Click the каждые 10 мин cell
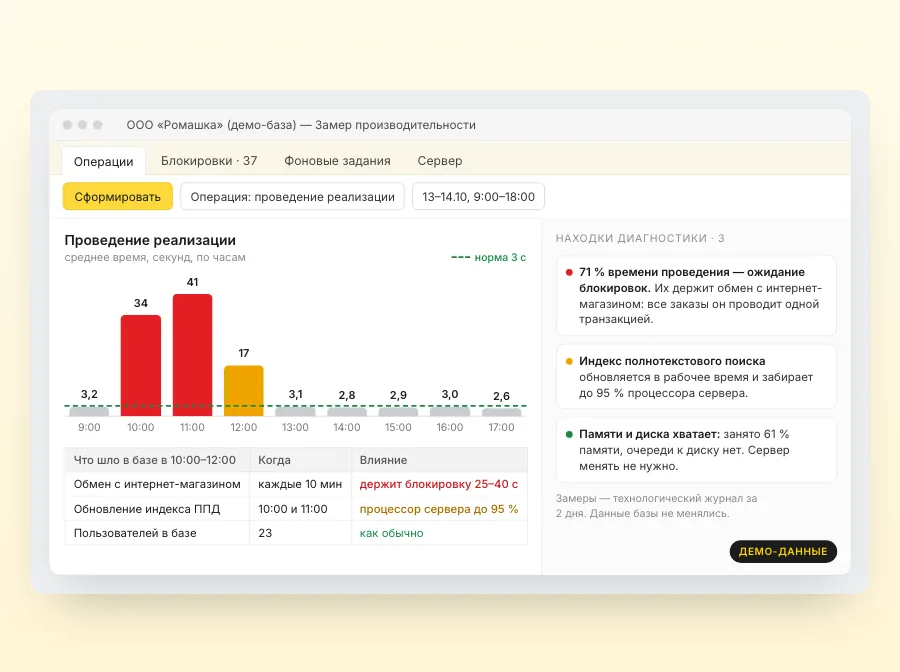The image size is (900, 672). click(x=300, y=484)
